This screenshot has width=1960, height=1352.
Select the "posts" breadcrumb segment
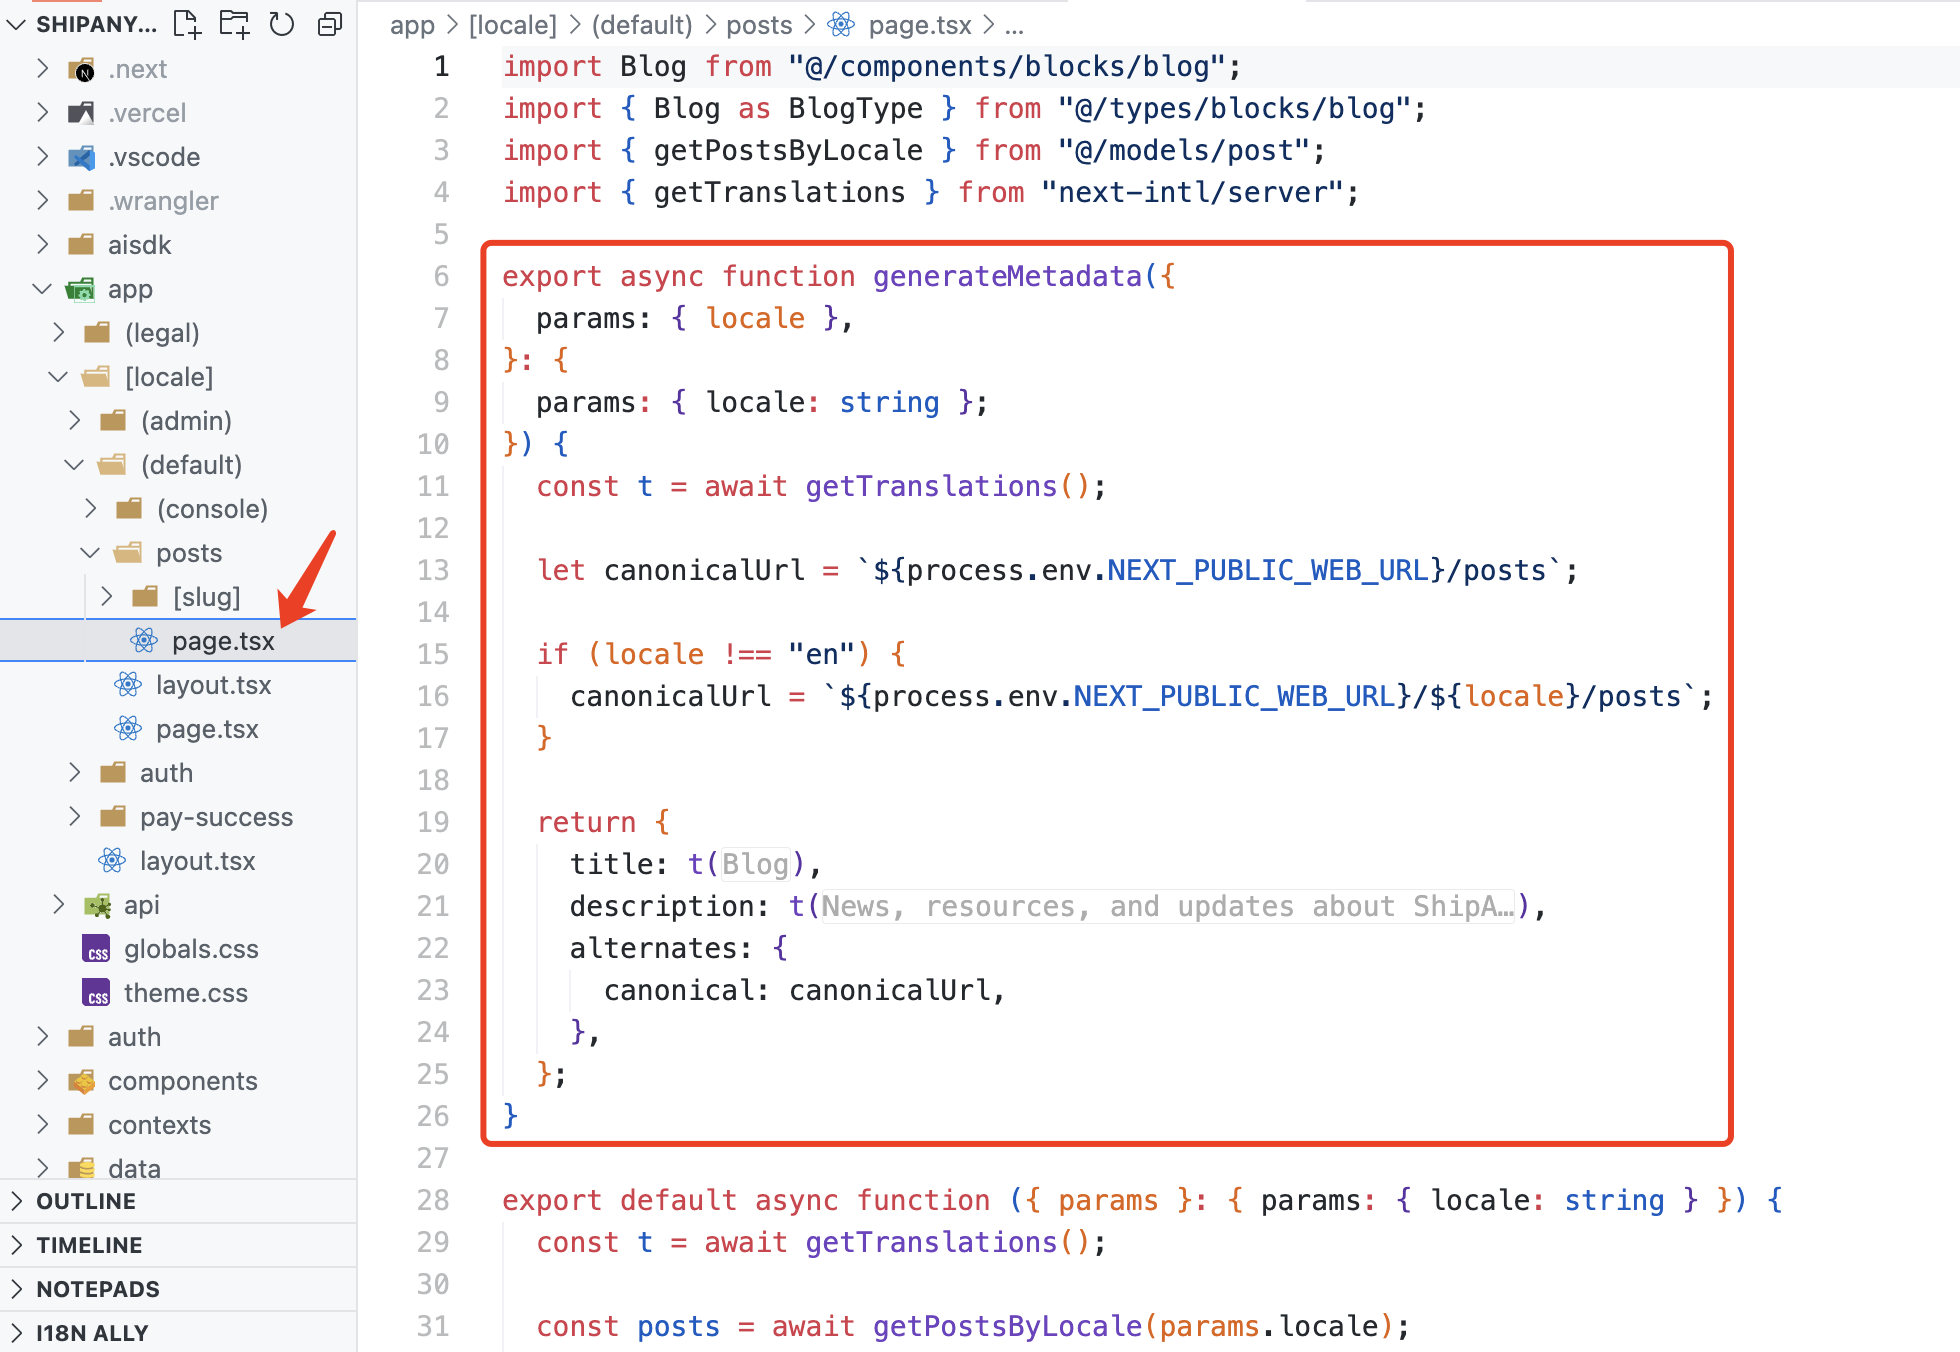click(758, 25)
